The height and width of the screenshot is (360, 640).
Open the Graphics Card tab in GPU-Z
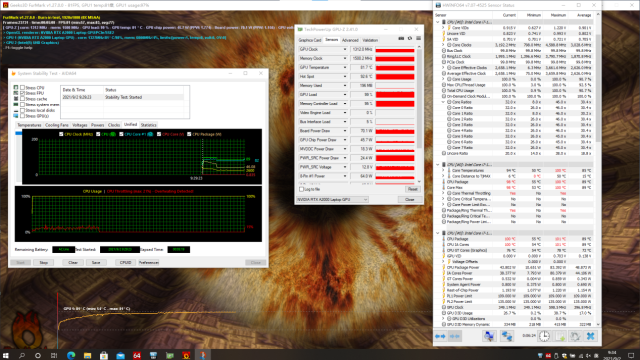coord(310,40)
